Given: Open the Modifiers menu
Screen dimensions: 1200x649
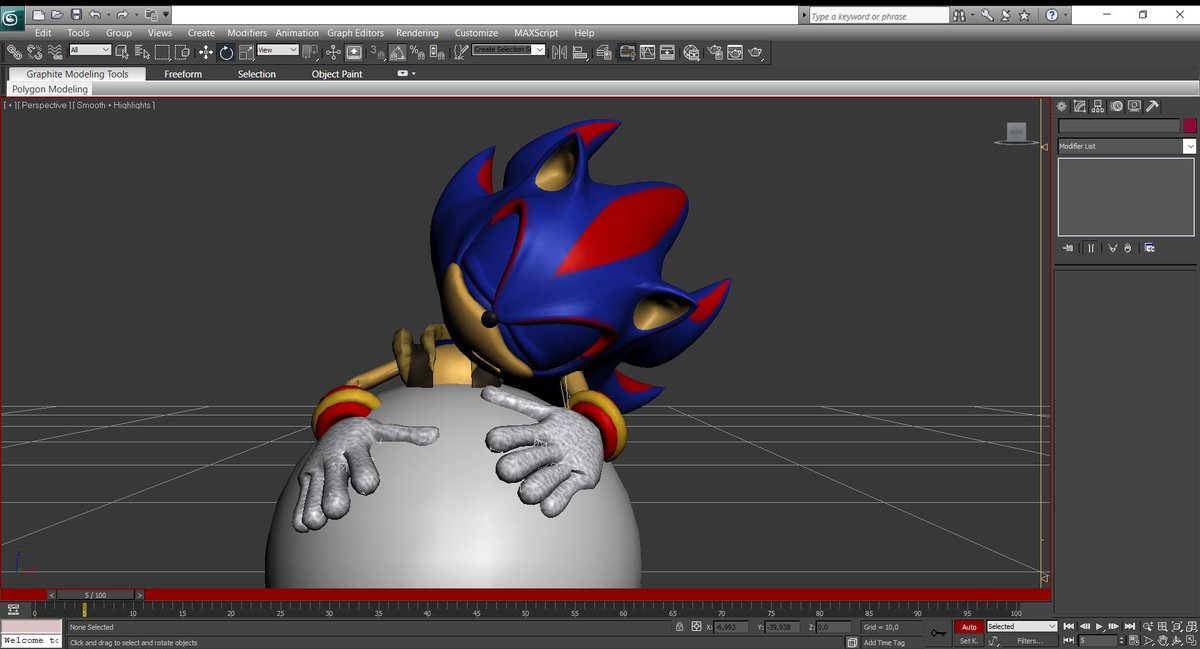Looking at the screenshot, I should point(247,33).
